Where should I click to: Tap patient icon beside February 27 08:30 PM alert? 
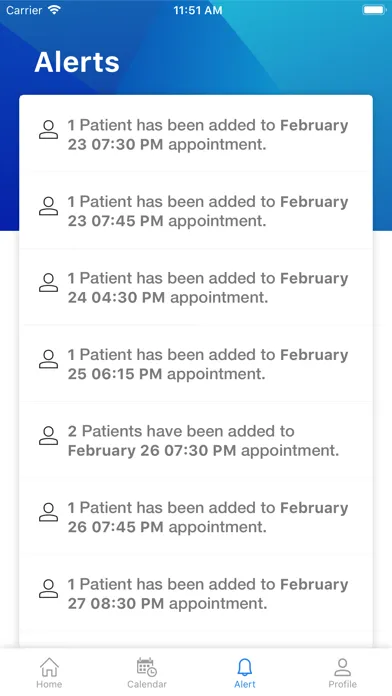coord(48,589)
